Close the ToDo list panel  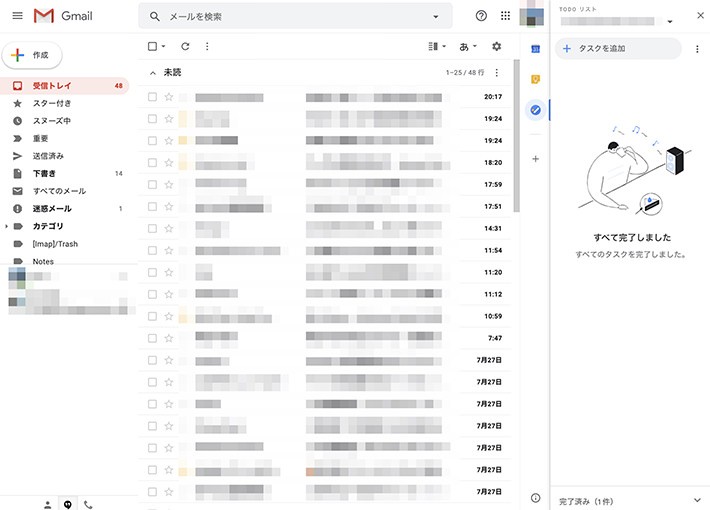pos(700,15)
